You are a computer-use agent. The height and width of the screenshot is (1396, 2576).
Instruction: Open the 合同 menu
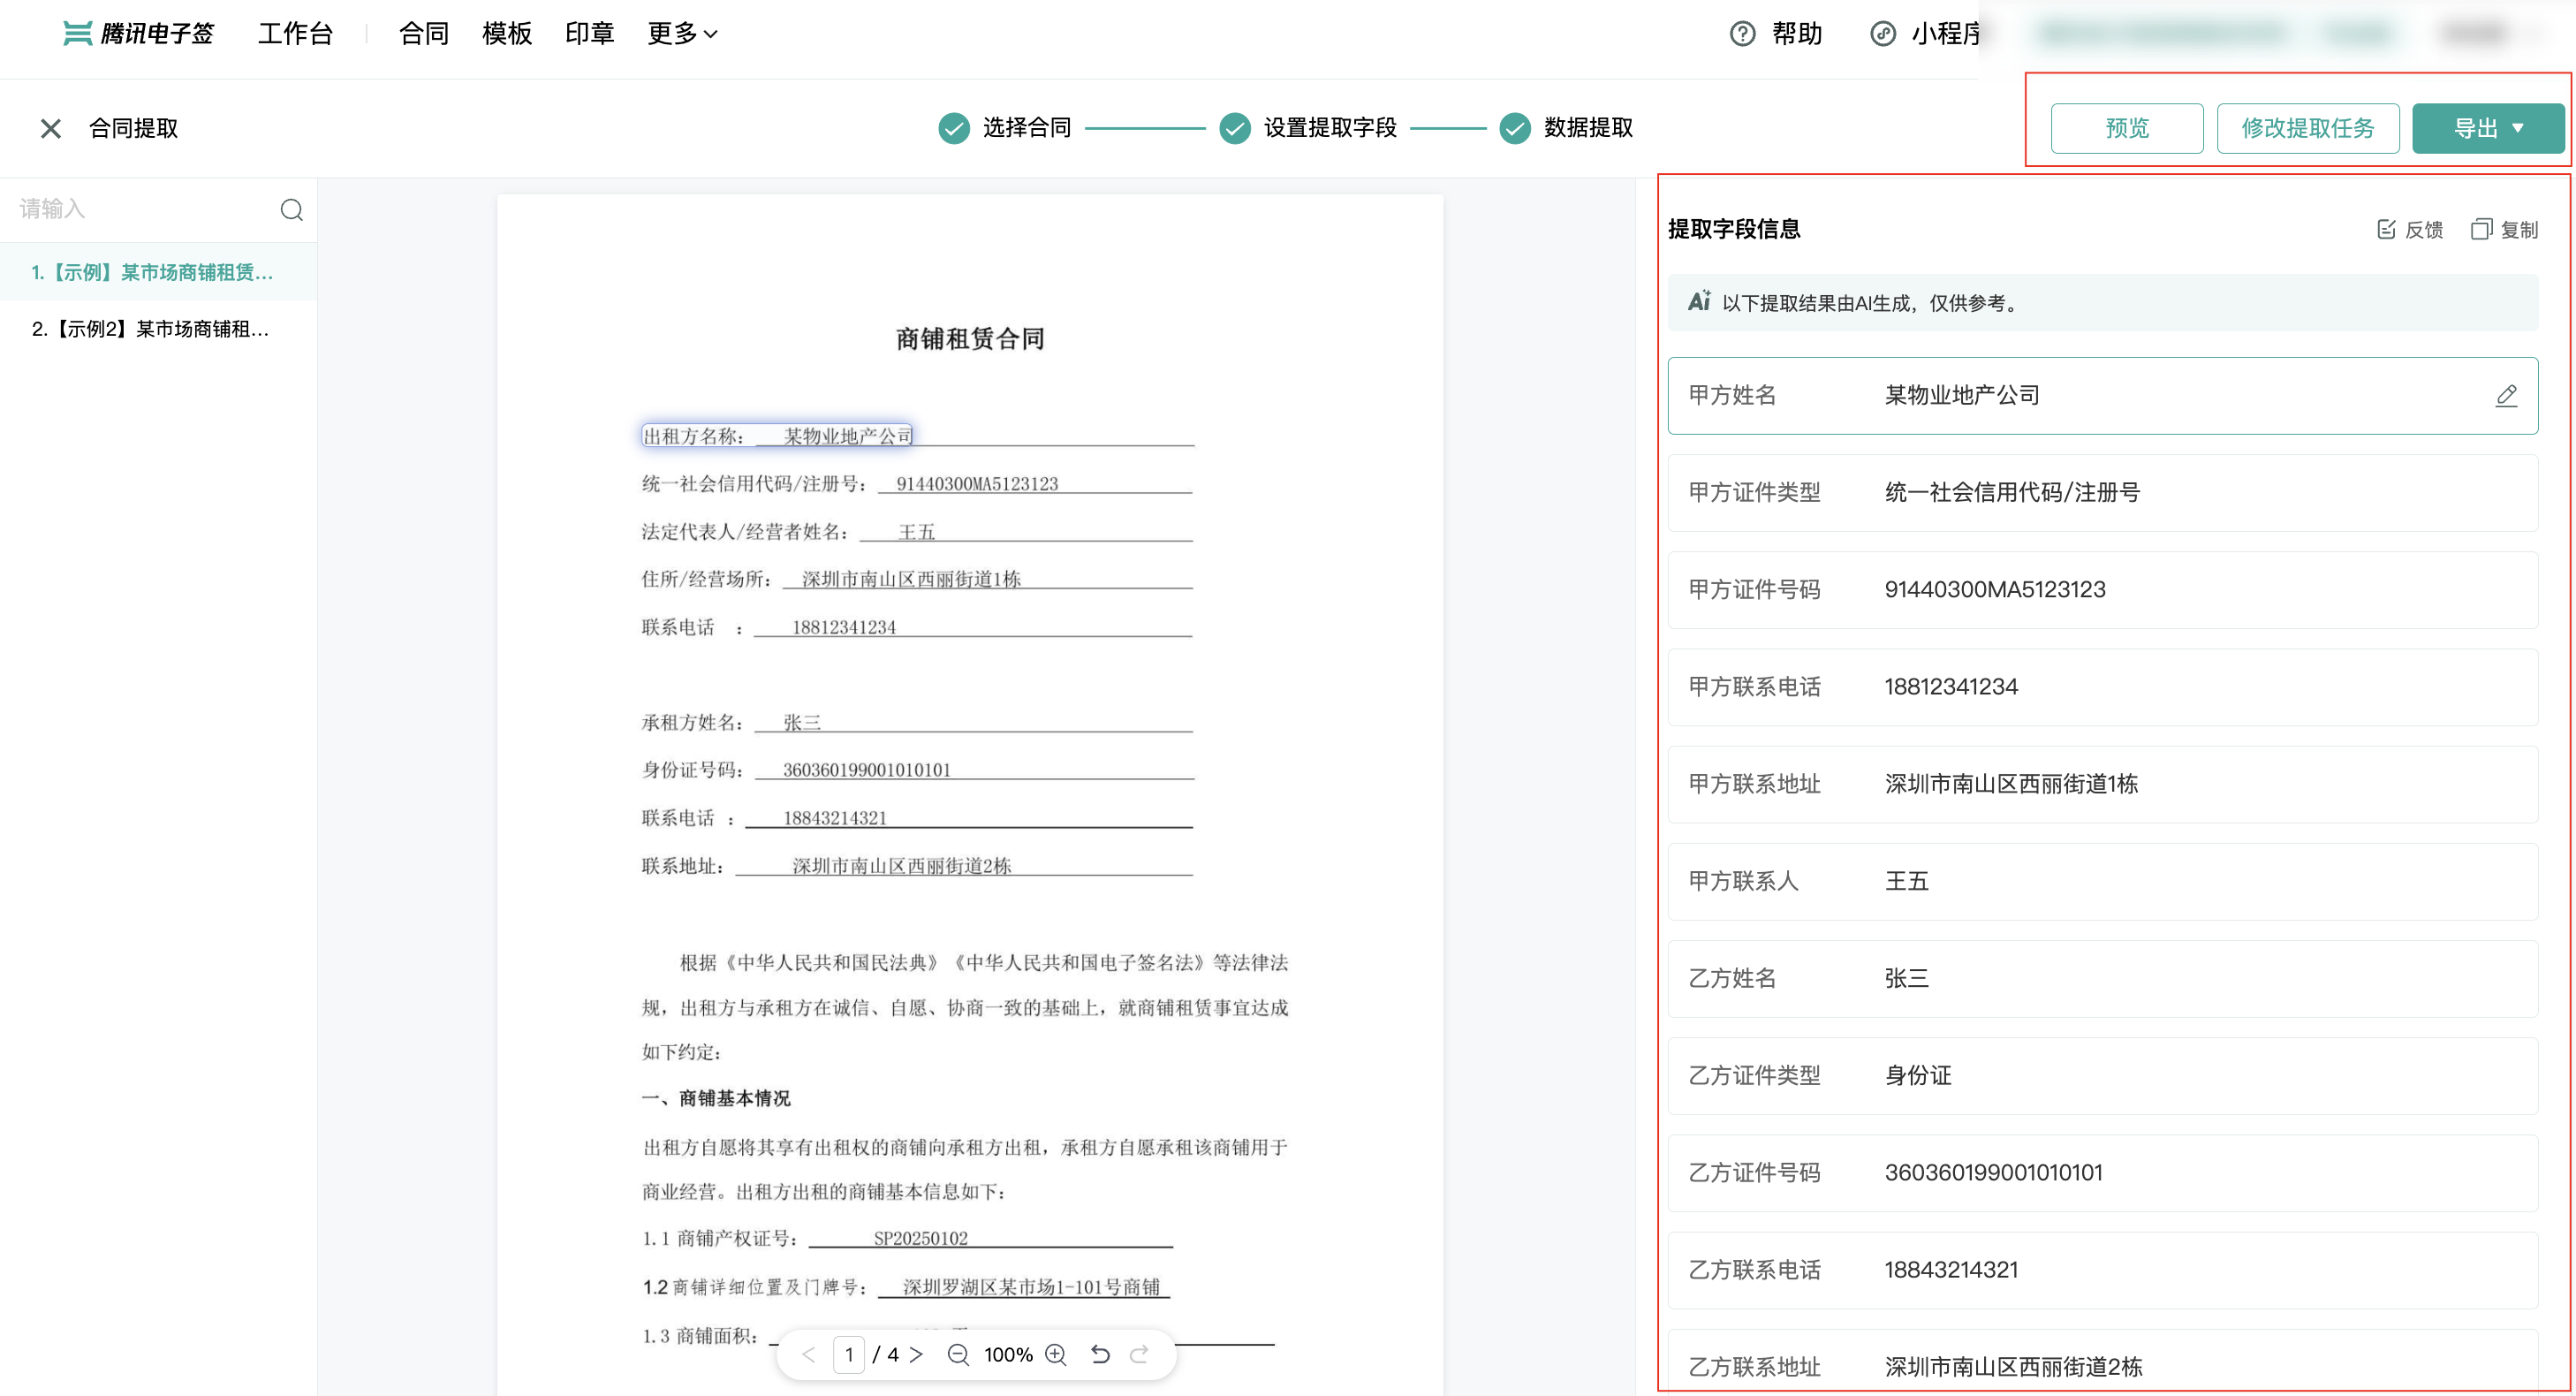(x=424, y=34)
